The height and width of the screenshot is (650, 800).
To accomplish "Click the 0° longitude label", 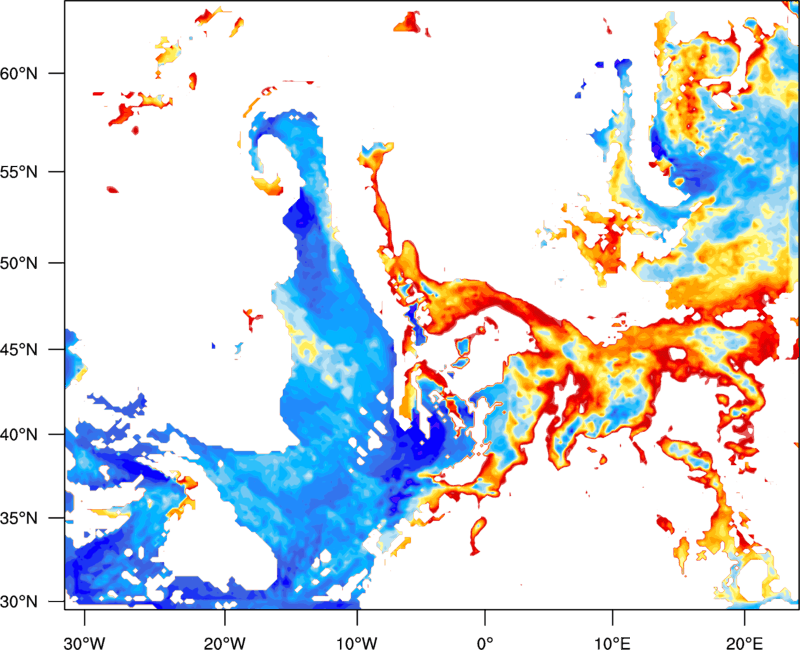I will click(x=485, y=643).
